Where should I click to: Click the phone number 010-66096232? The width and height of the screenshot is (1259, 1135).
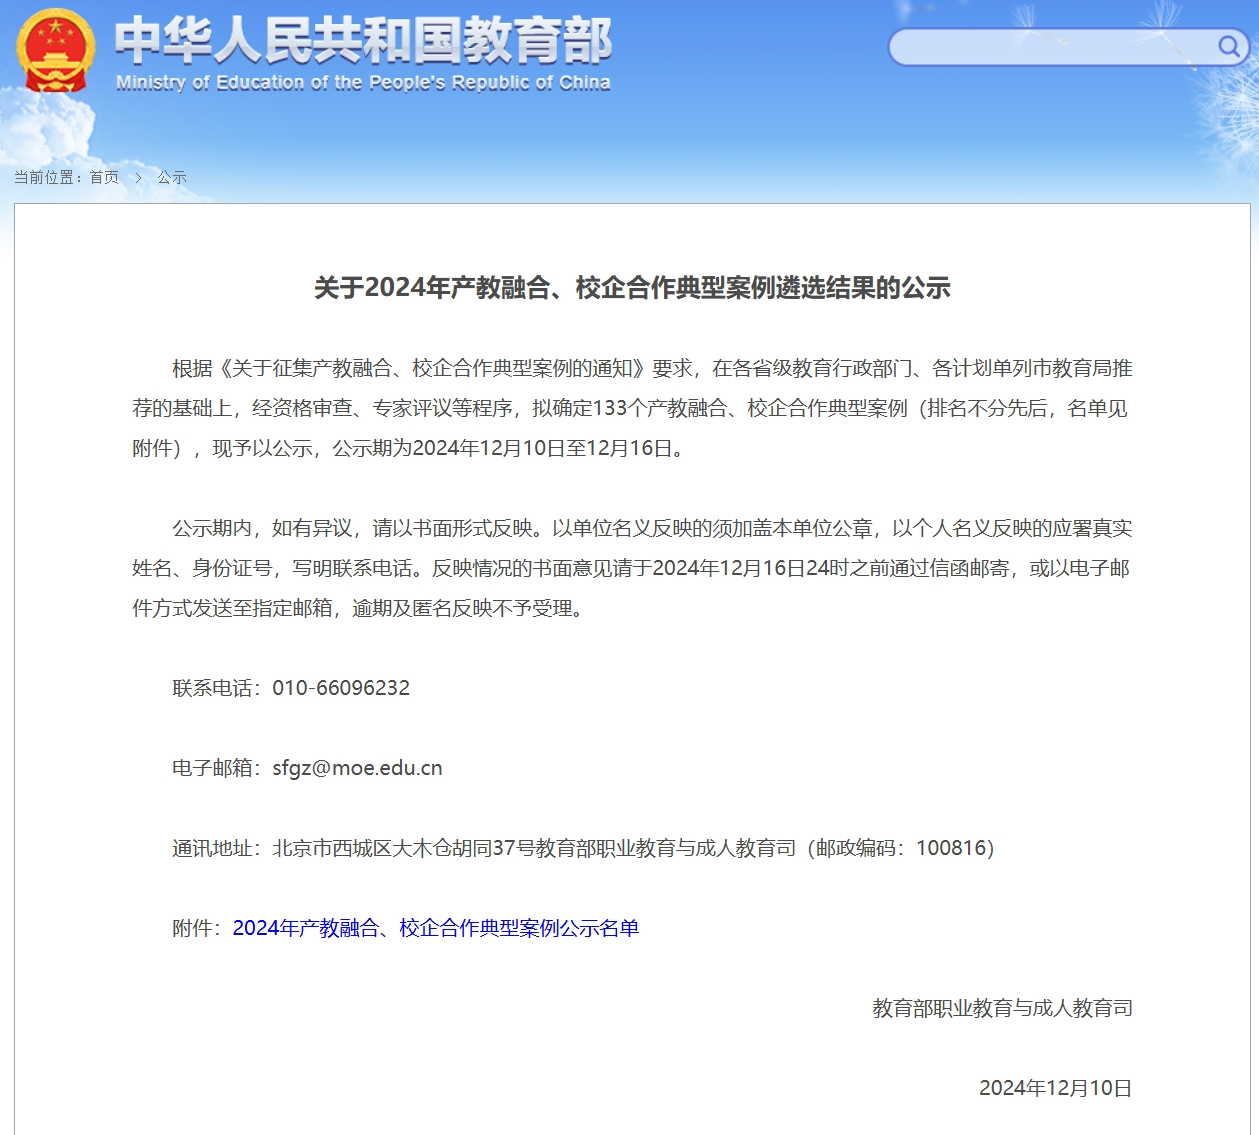tap(341, 688)
